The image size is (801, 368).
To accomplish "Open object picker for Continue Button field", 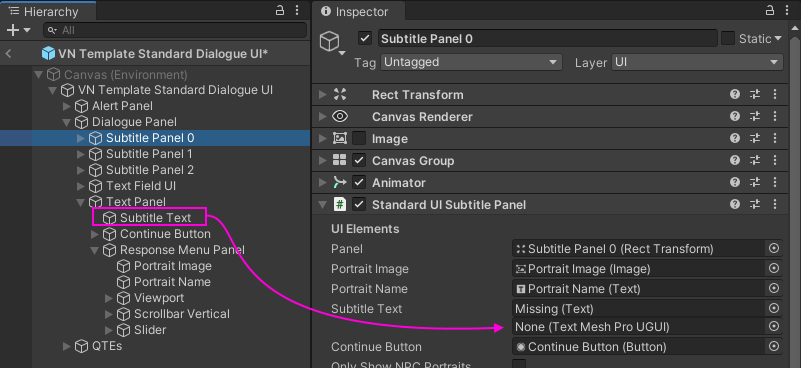I will (774, 347).
